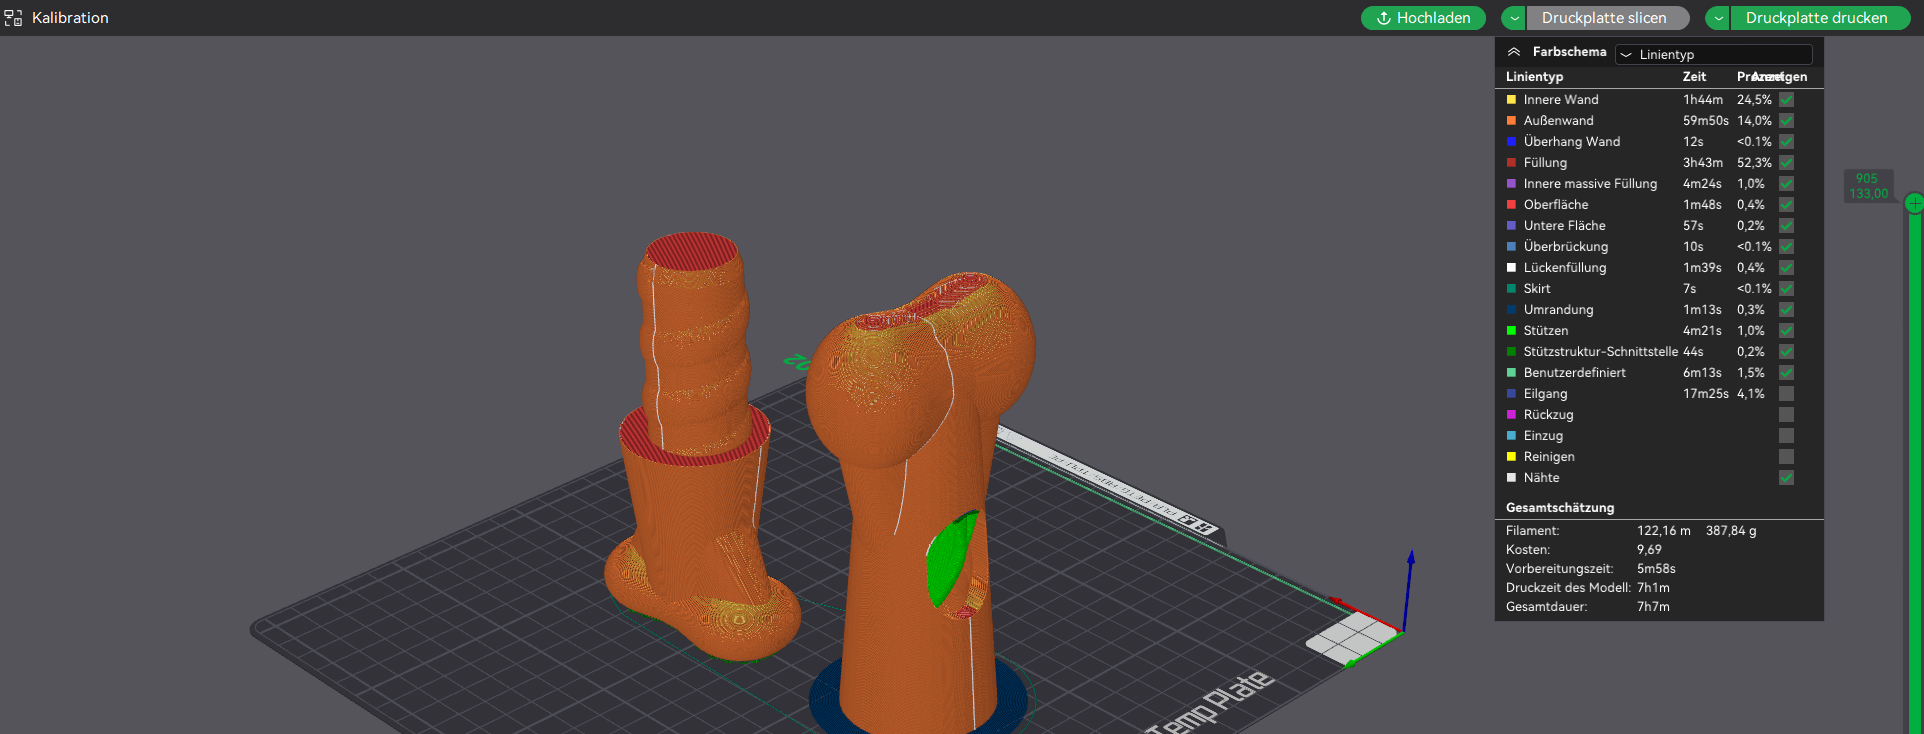The width and height of the screenshot is (1924, 734).
Task: Click the Zeit column header
Action: click(1694, 77)
